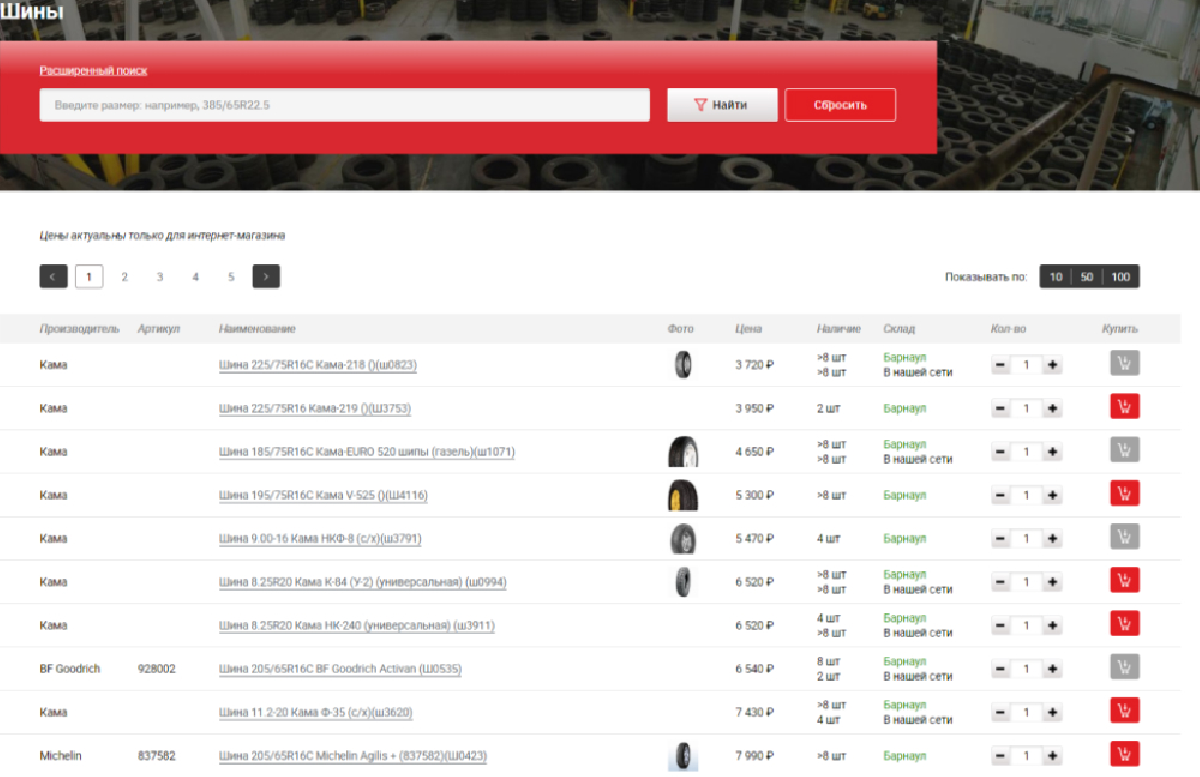Add Michelin Agilis + tire to cart
Screen dimensions: 1200x777
tap(1125, 755)
